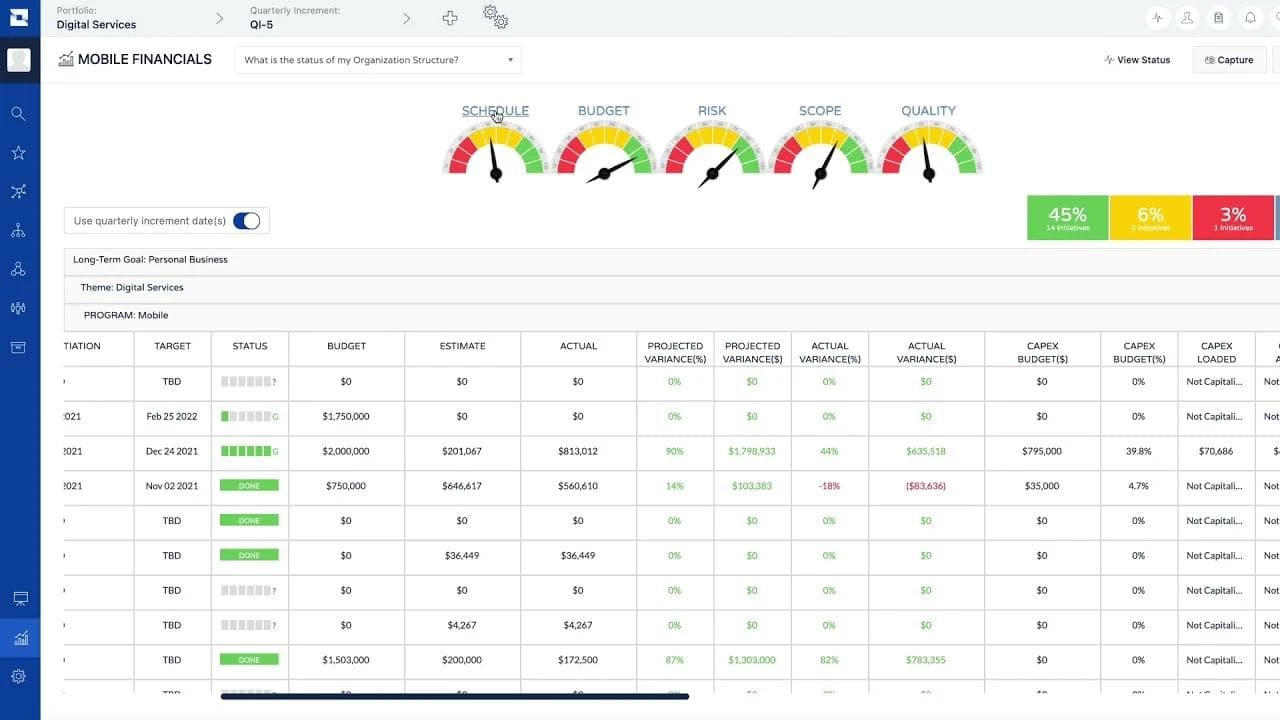Image resolution: width=1280 pixels, height=720 pixels.
Task: Select the Favorites star icon in sidebar
Action: [18, 152]
